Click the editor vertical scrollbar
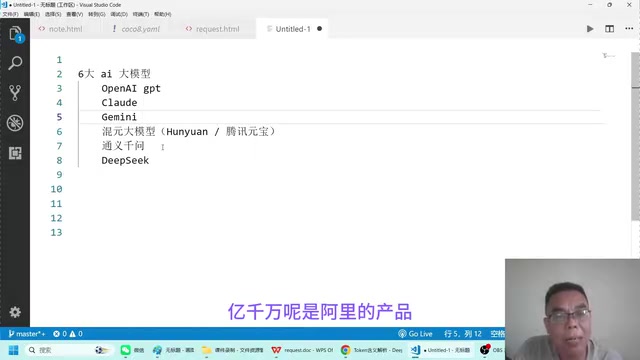Image resolution: width=640 pixels, height=360 pixels. (636, 137)
